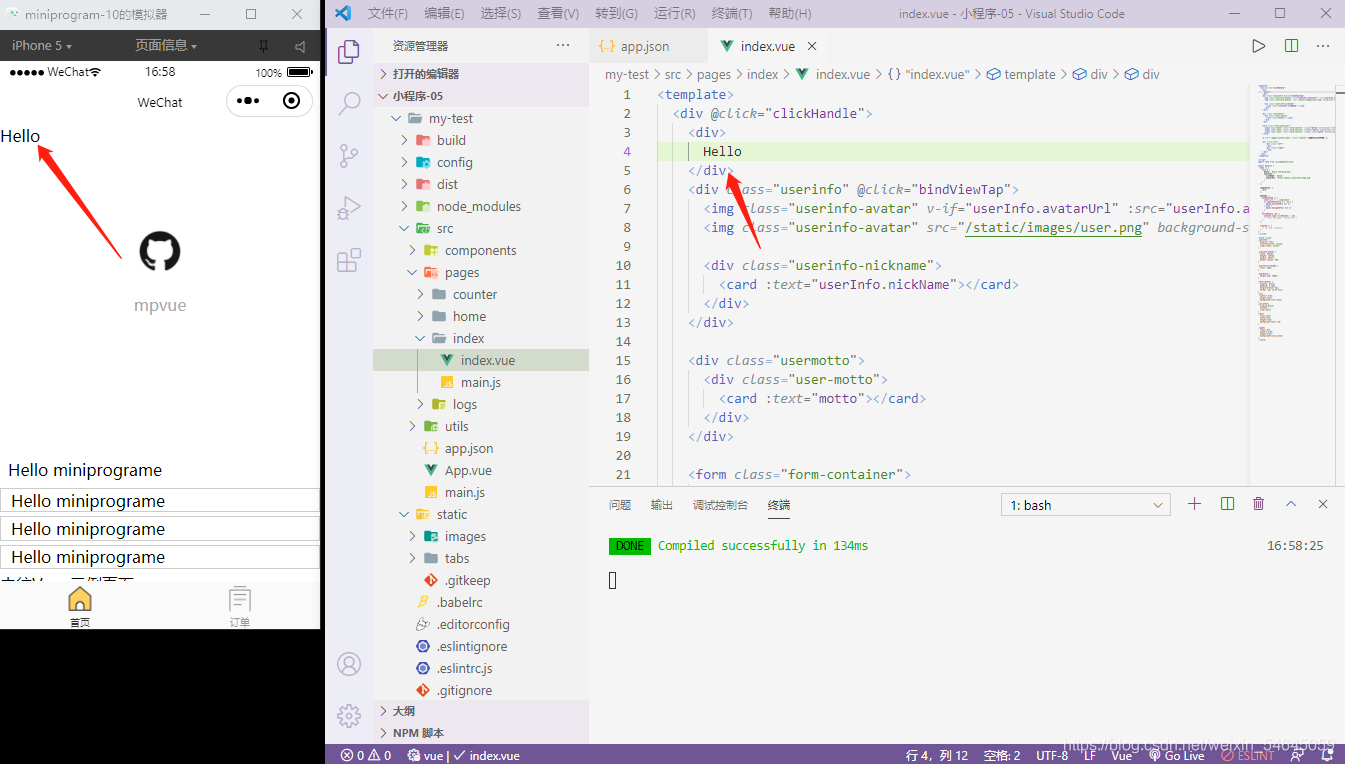Click the Split Editor icon
This screenshot has width=1345, height=764.
(x=1292, y=46)
